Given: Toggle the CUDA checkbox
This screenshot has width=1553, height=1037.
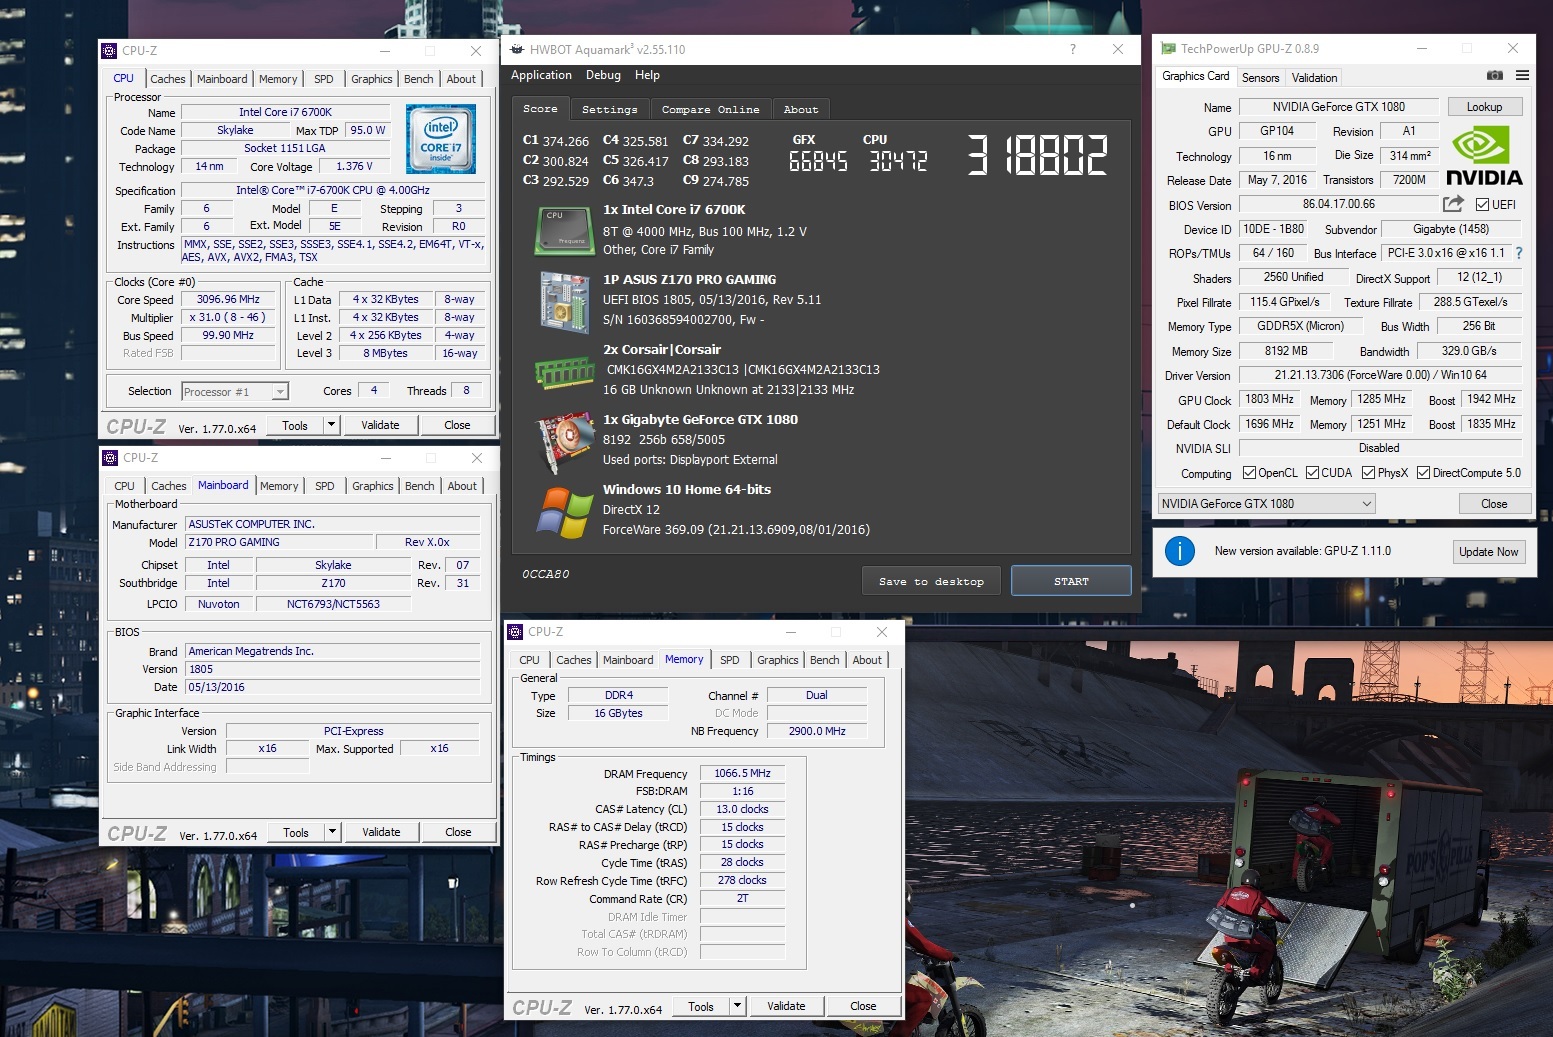Looking at the screenshot, I should (1312, 473).
